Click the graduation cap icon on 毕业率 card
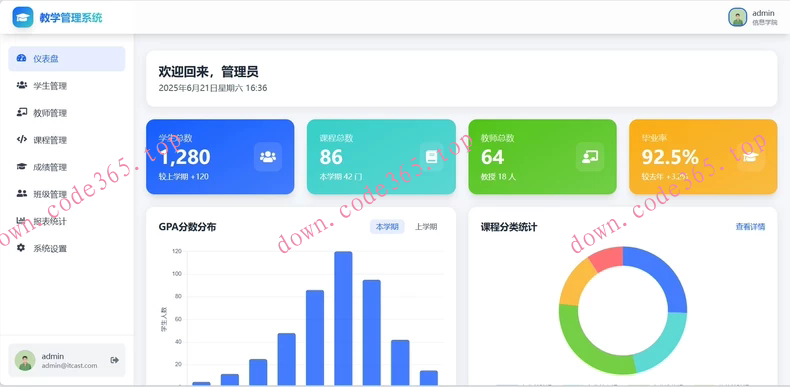 click(751, 157)
